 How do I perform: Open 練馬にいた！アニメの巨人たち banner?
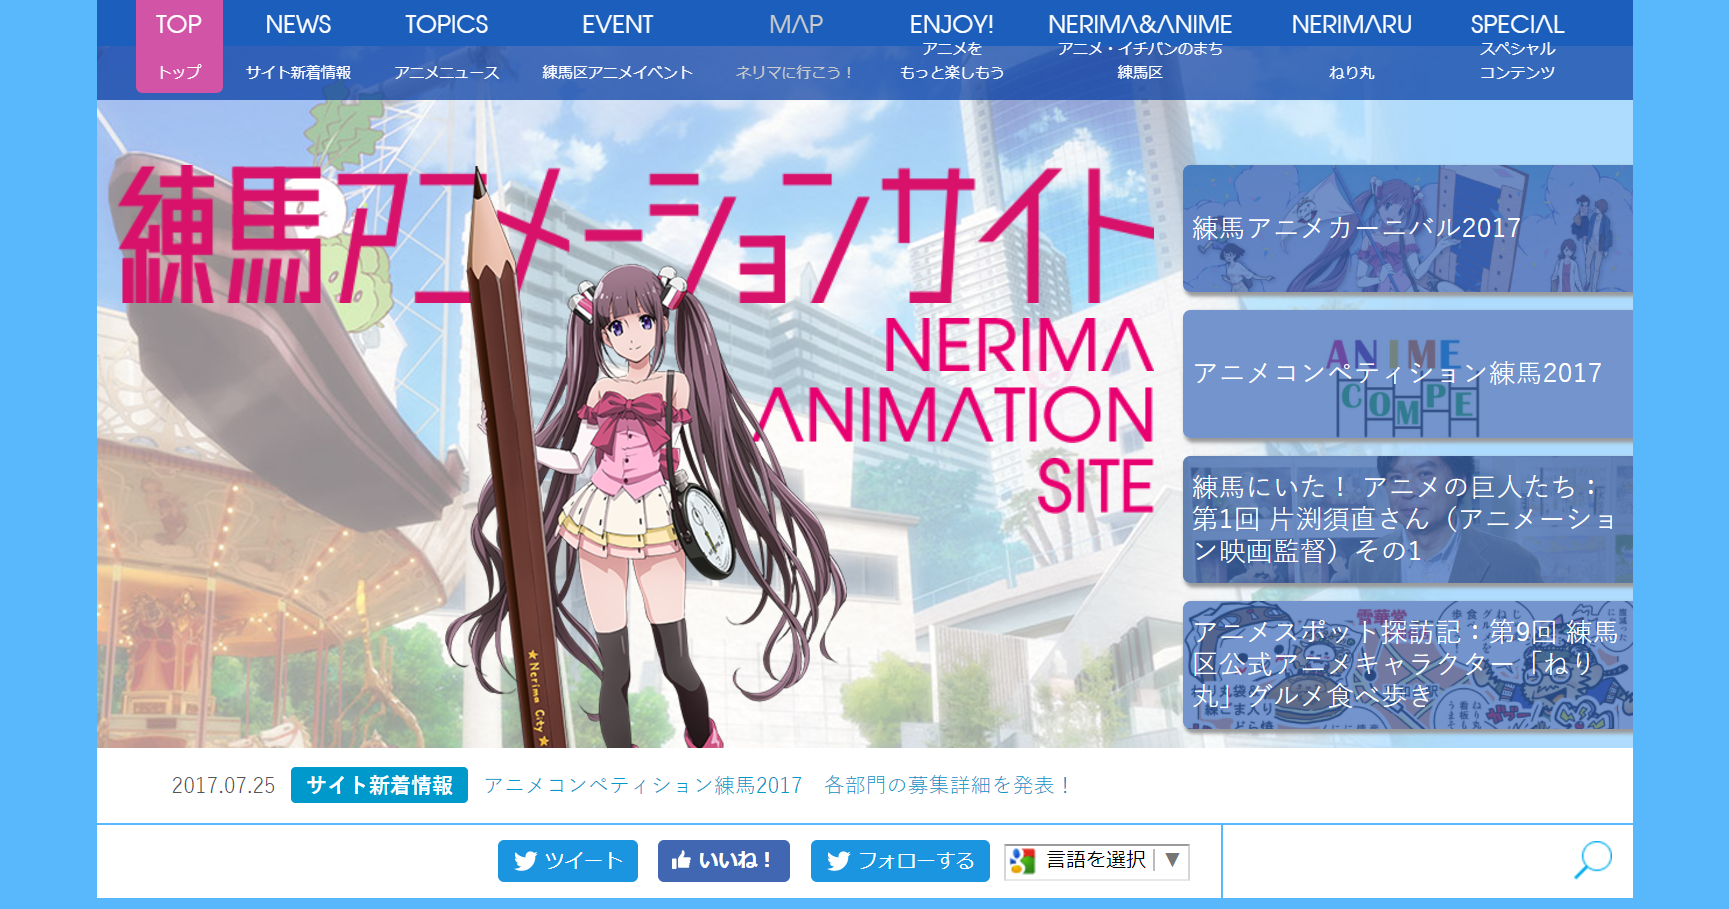pos(1408,519)
